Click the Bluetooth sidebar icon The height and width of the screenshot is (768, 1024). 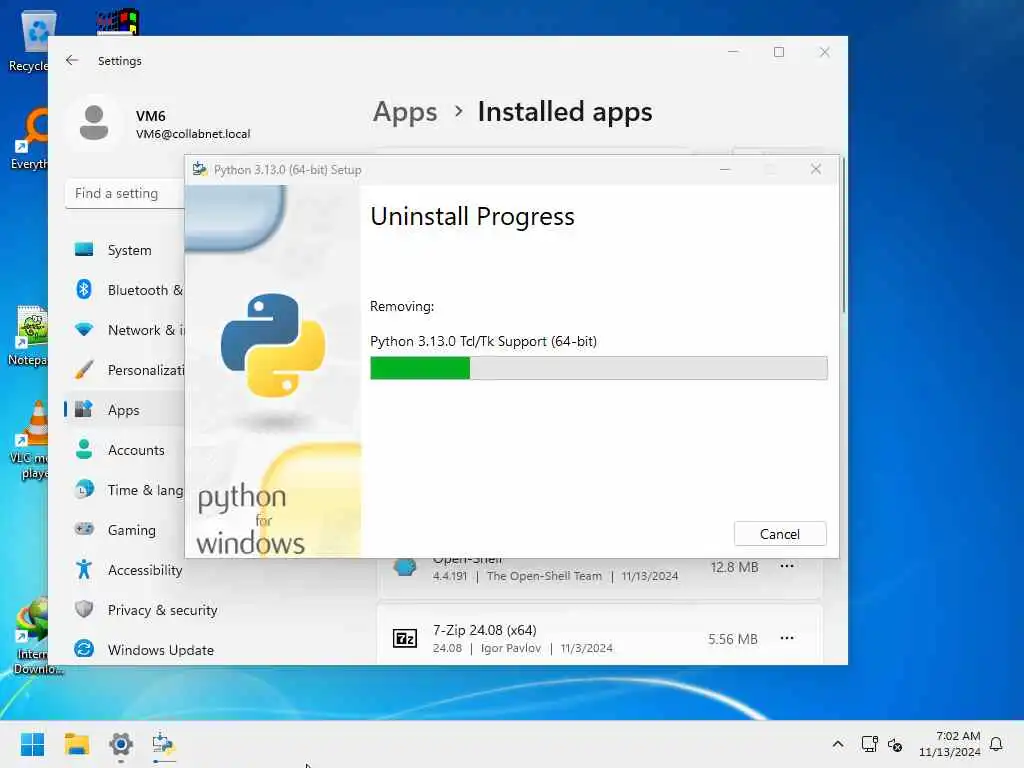(84, 289)
